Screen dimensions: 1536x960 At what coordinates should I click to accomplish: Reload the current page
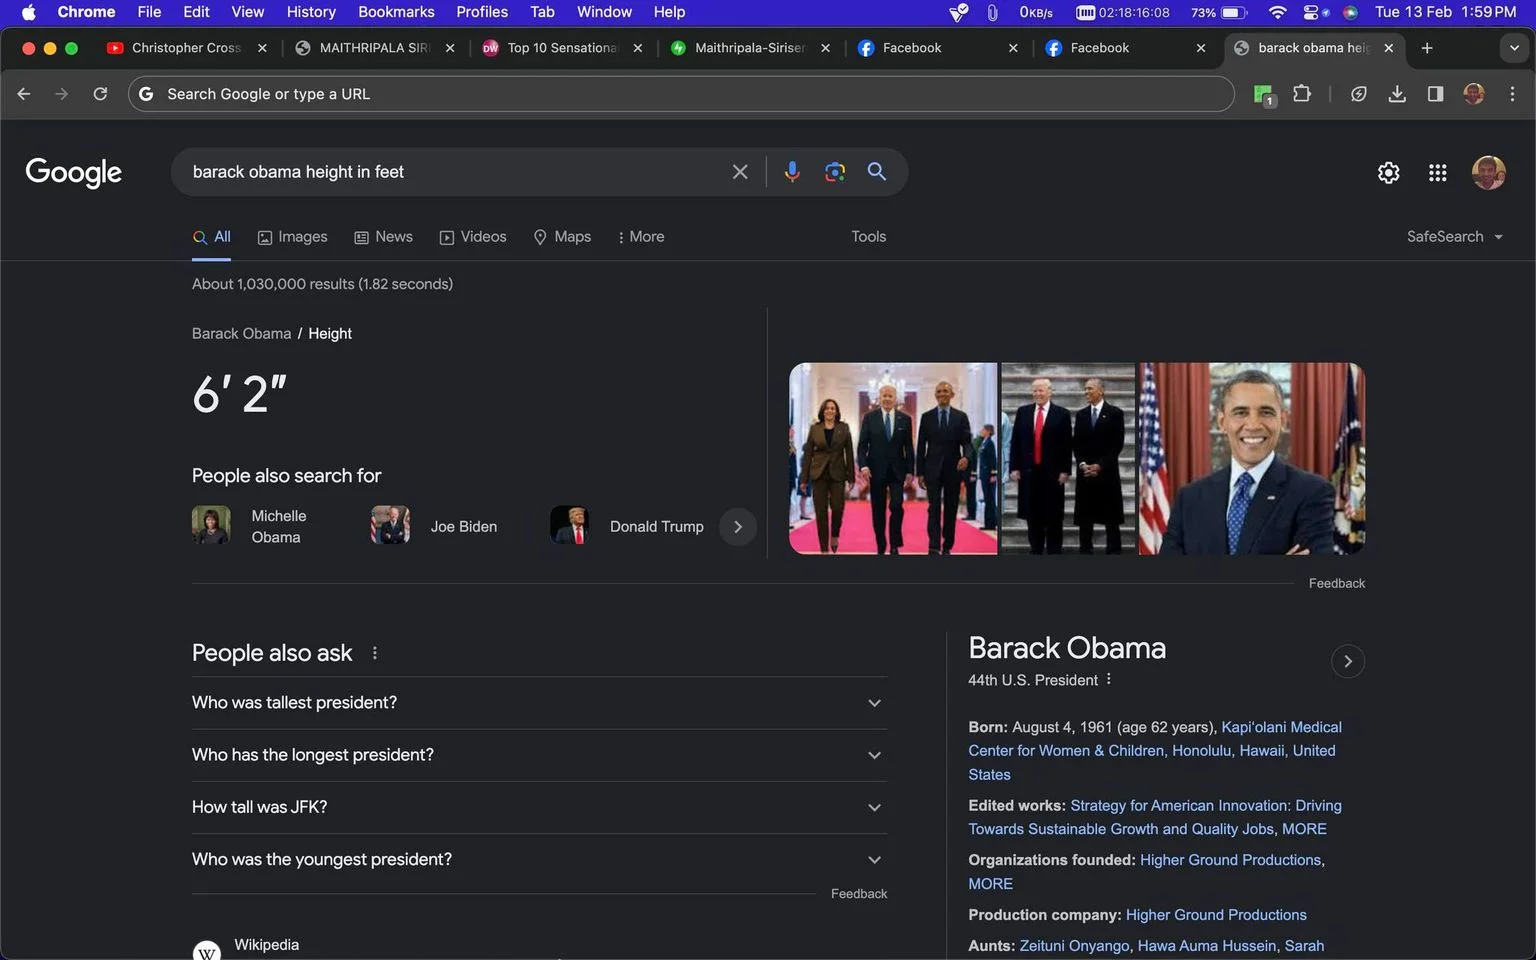coord(100,94)
